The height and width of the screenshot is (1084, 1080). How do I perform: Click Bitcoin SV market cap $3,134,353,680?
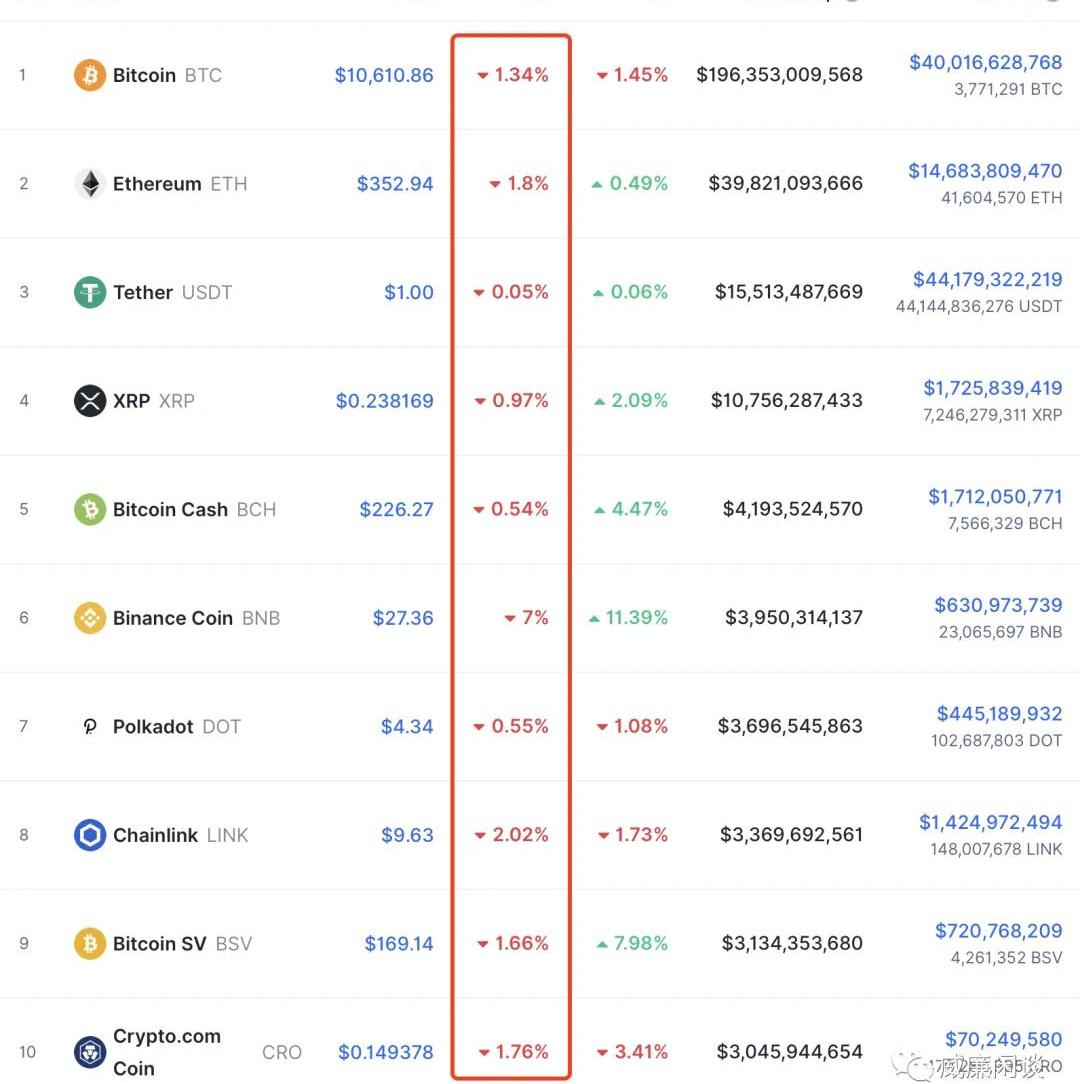pos(792,943)
